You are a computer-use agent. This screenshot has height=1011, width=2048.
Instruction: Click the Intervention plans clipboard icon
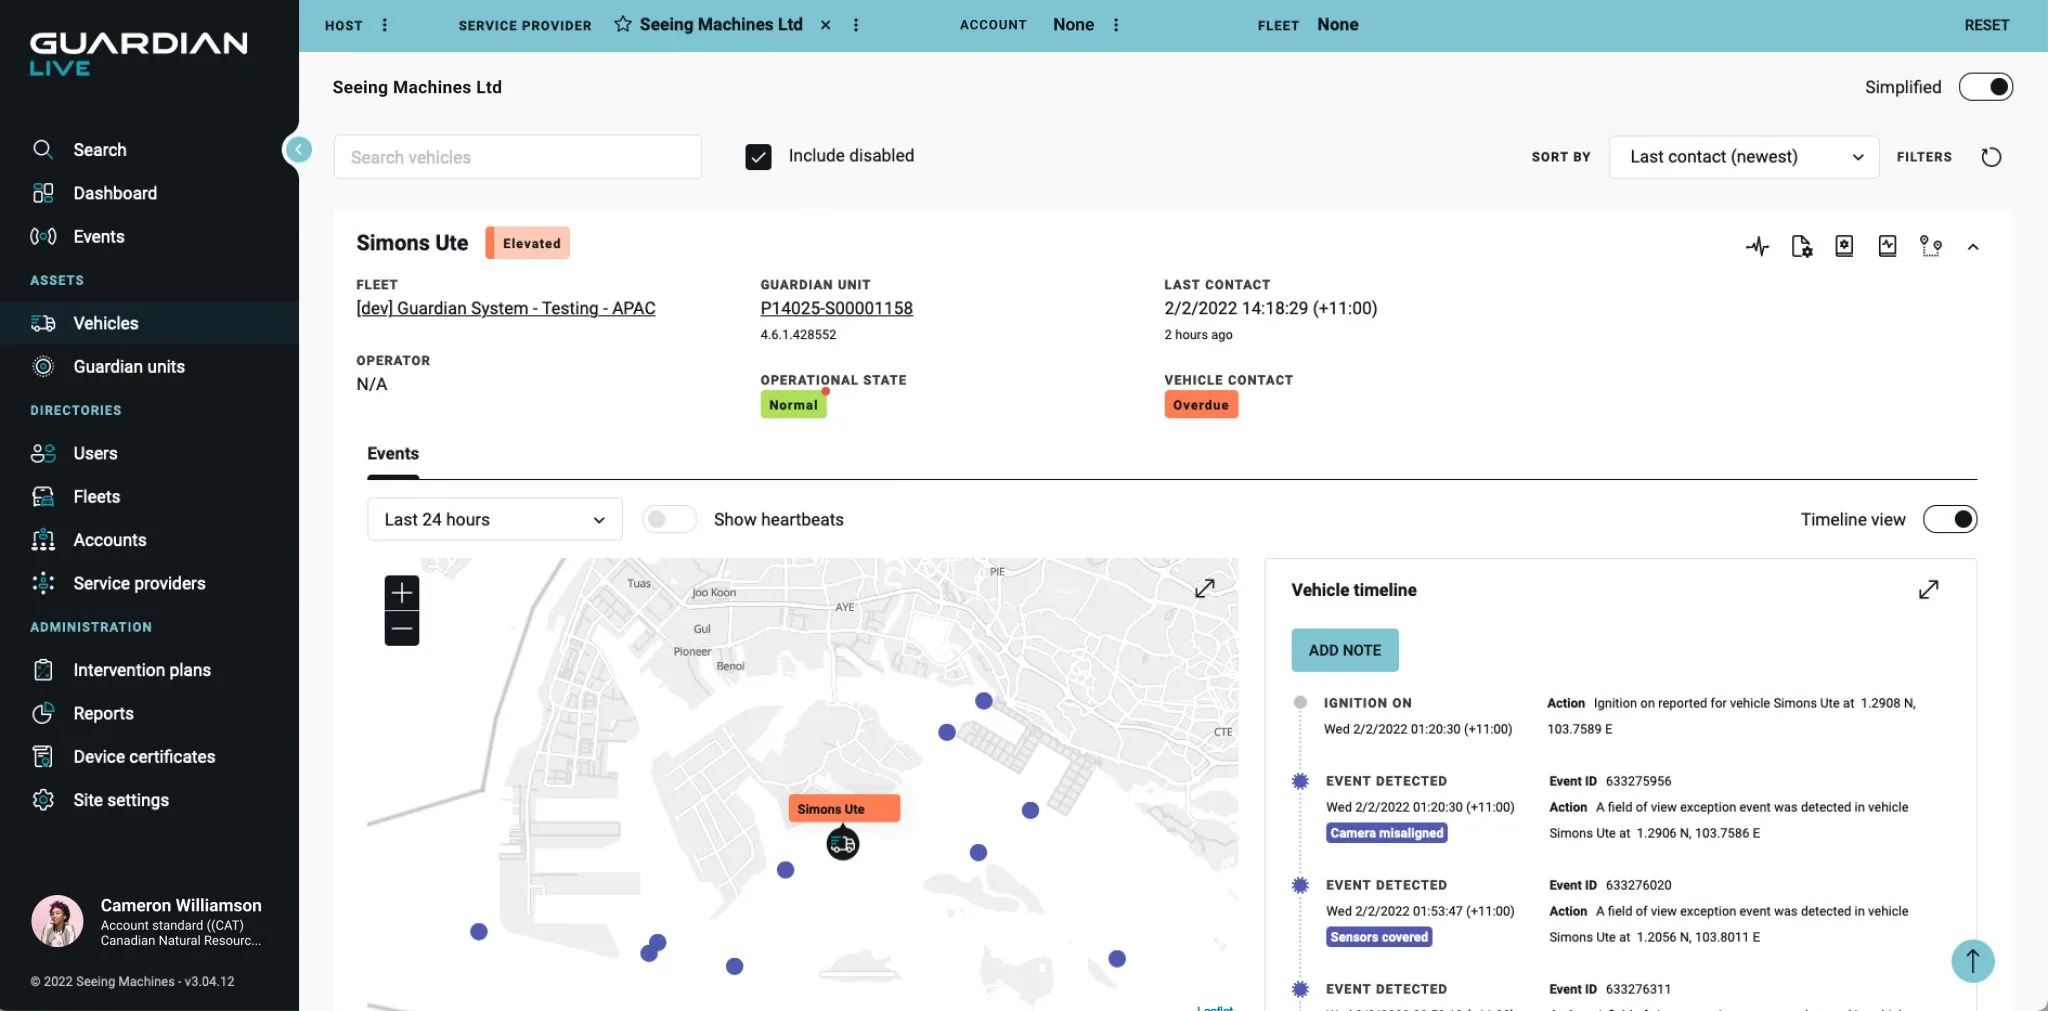[43, 670]
